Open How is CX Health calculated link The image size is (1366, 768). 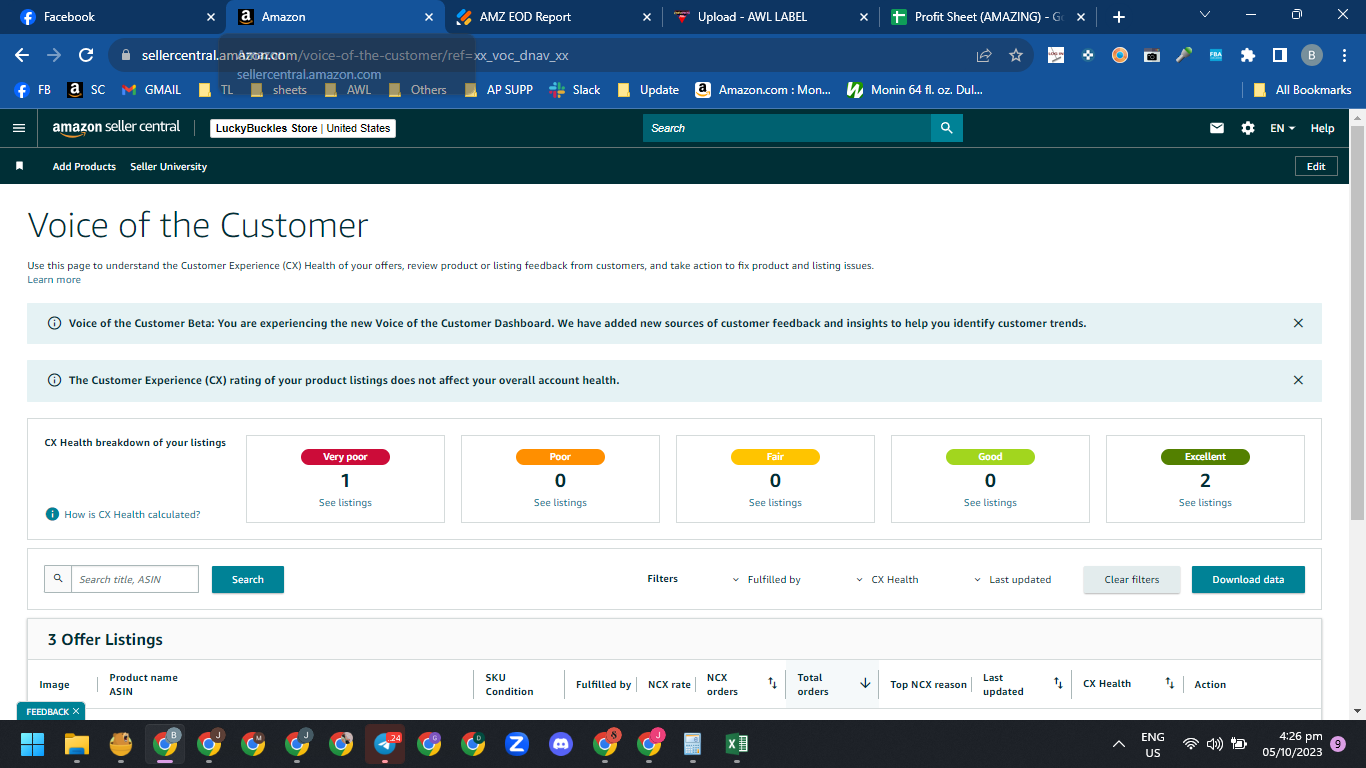132,514
